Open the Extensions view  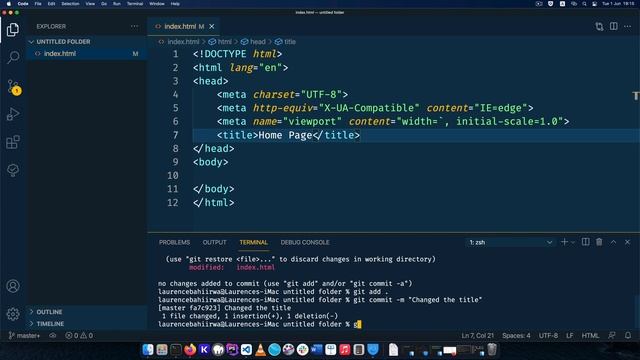click(13, 142)
